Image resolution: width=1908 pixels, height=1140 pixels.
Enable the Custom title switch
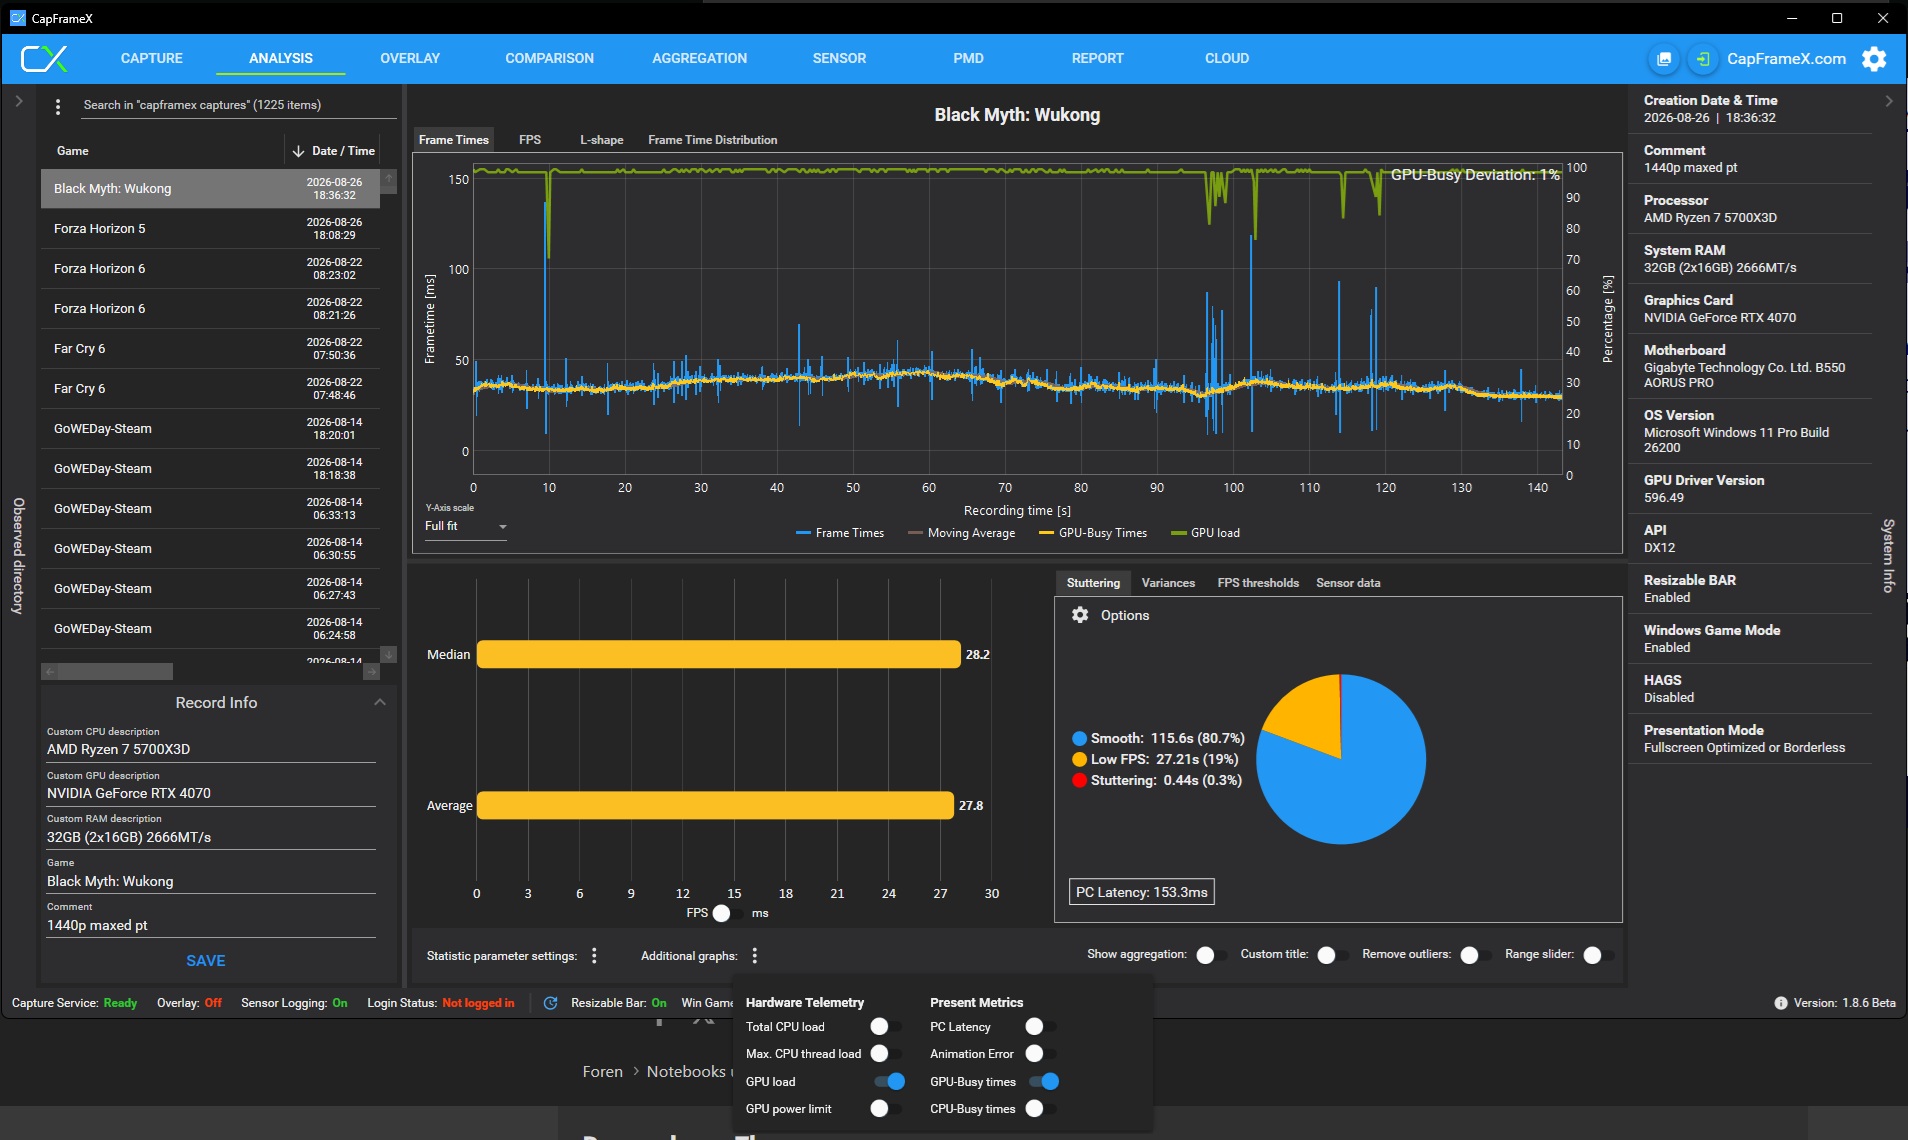point(1333,955)
